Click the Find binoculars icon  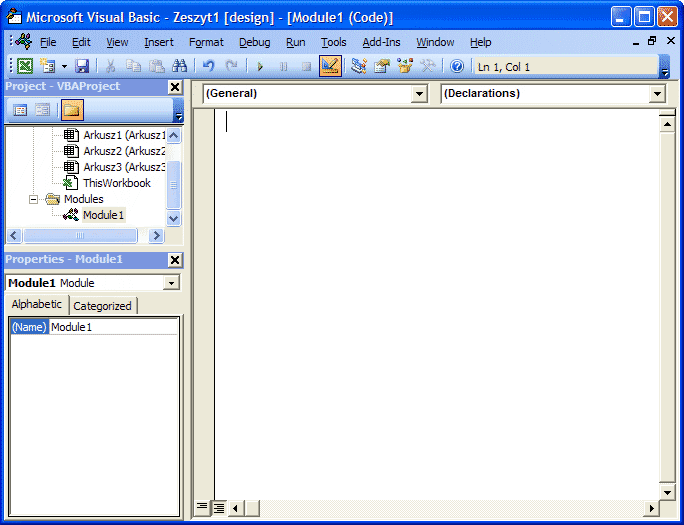[x=180, y=66]
